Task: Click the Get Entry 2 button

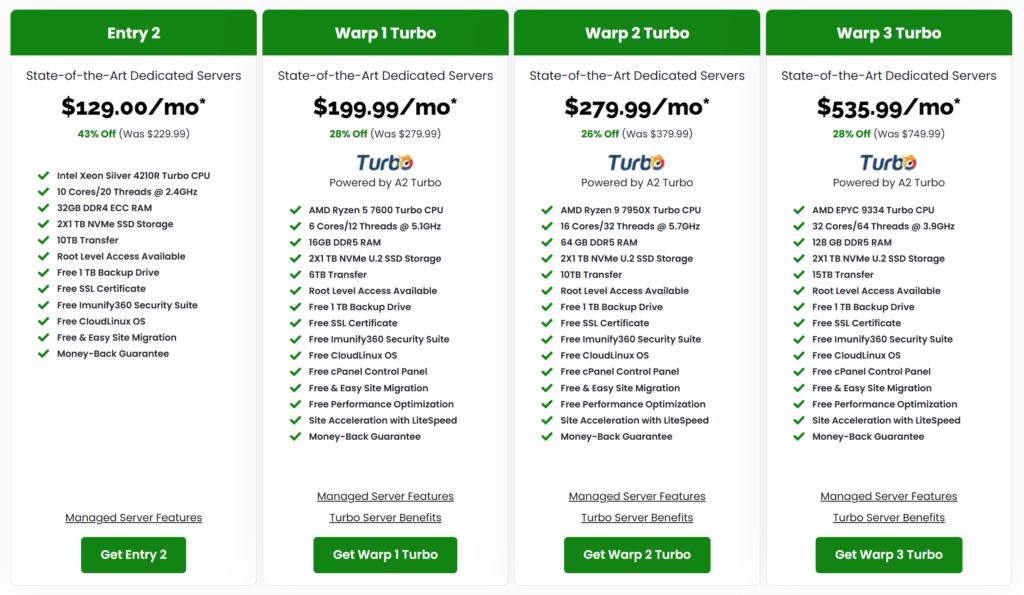Action: (133, 555)
